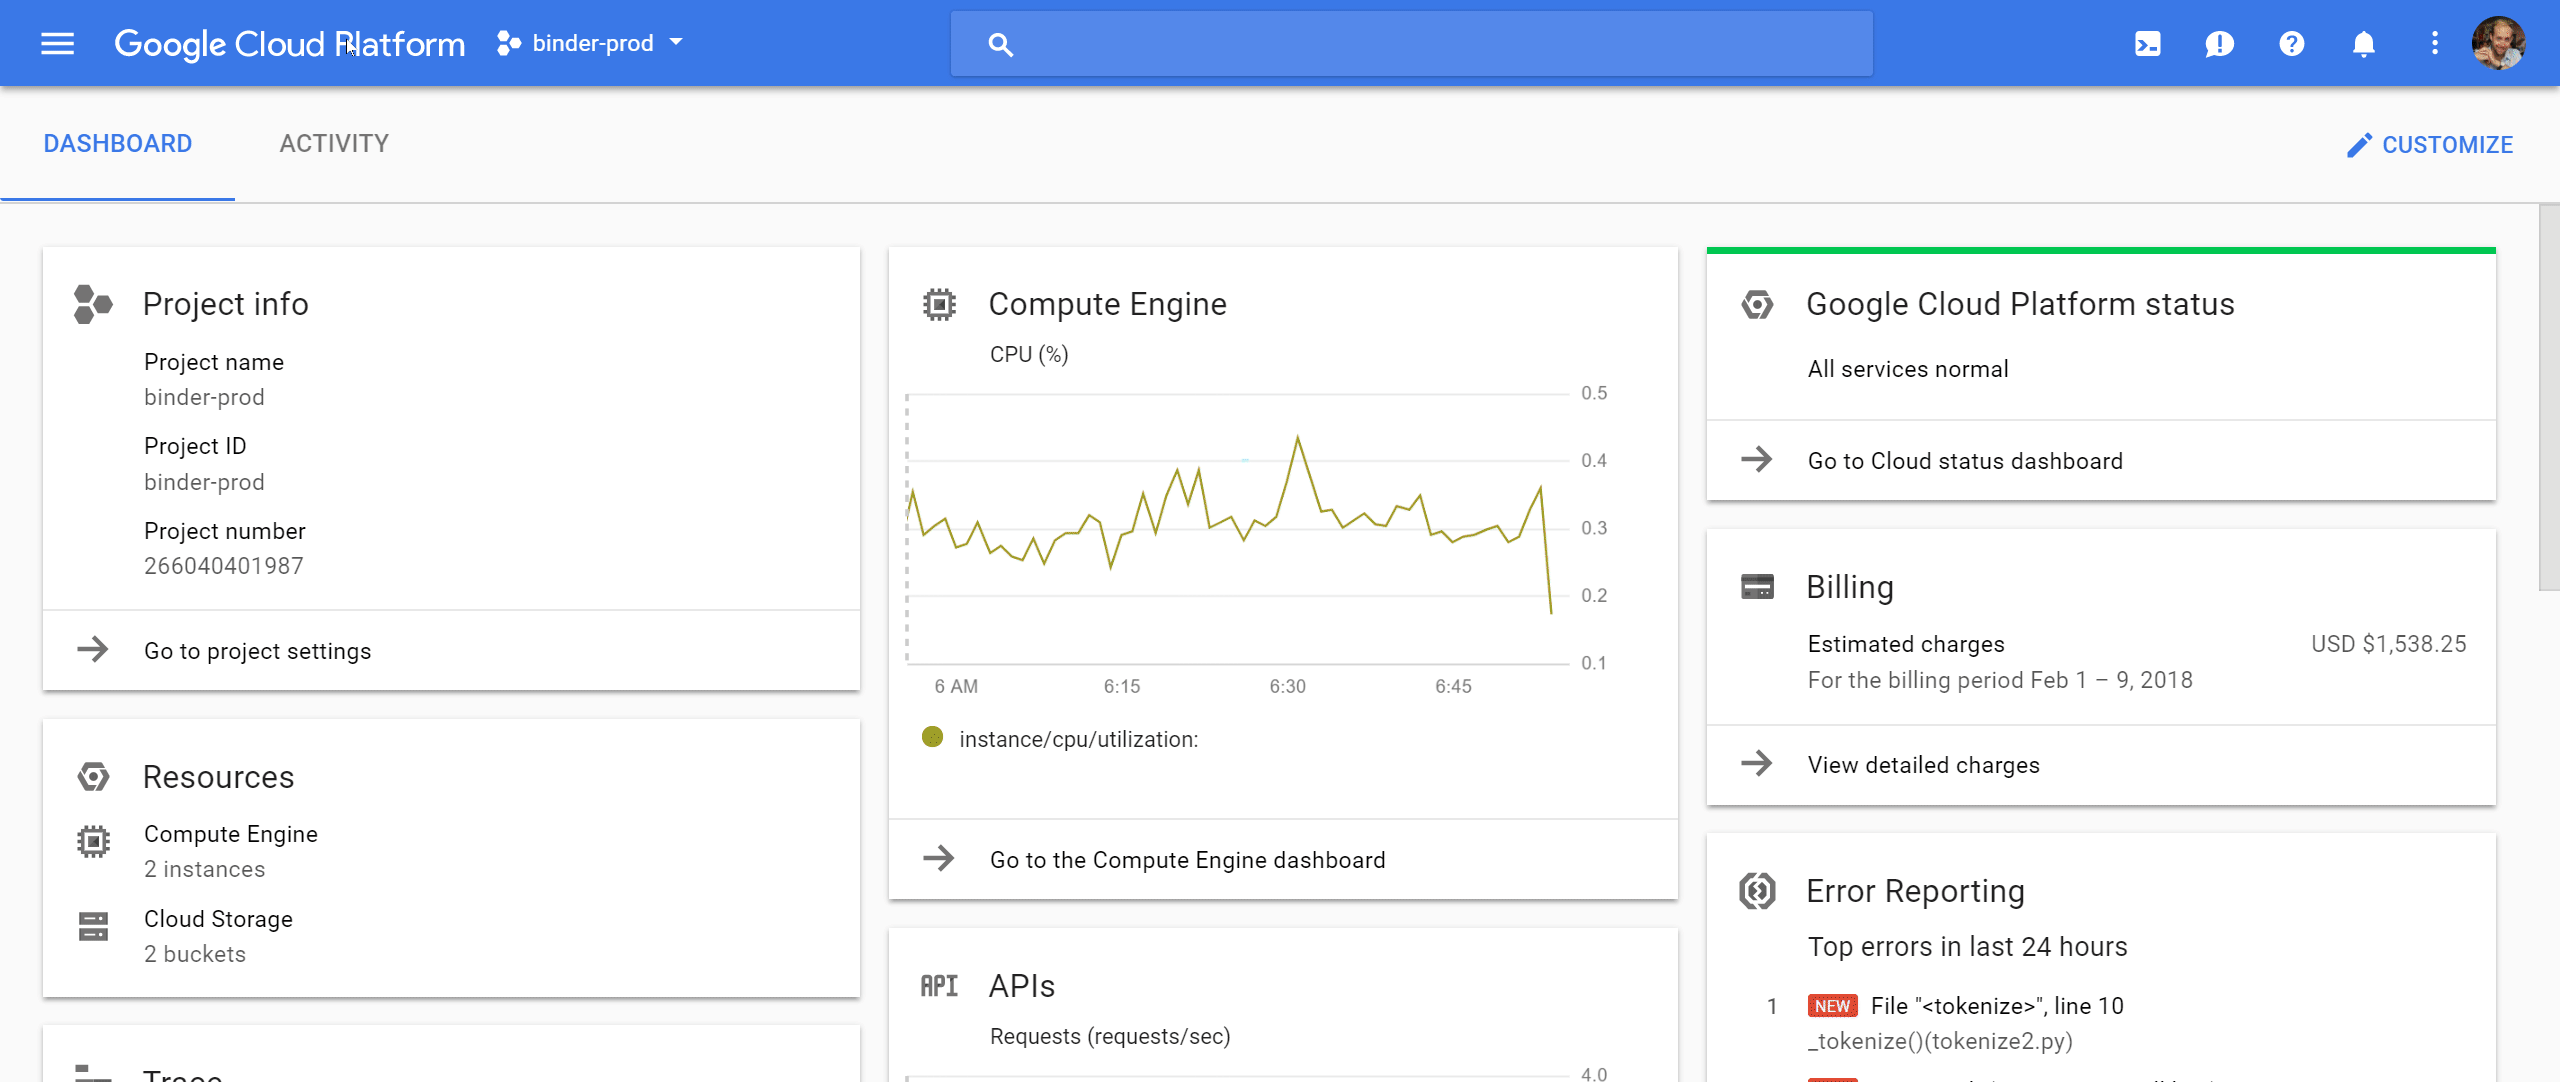Screen dimensions: 2560x1082
Task: Click the page vertical scrollbar
Action: (x=2549, y=398)
